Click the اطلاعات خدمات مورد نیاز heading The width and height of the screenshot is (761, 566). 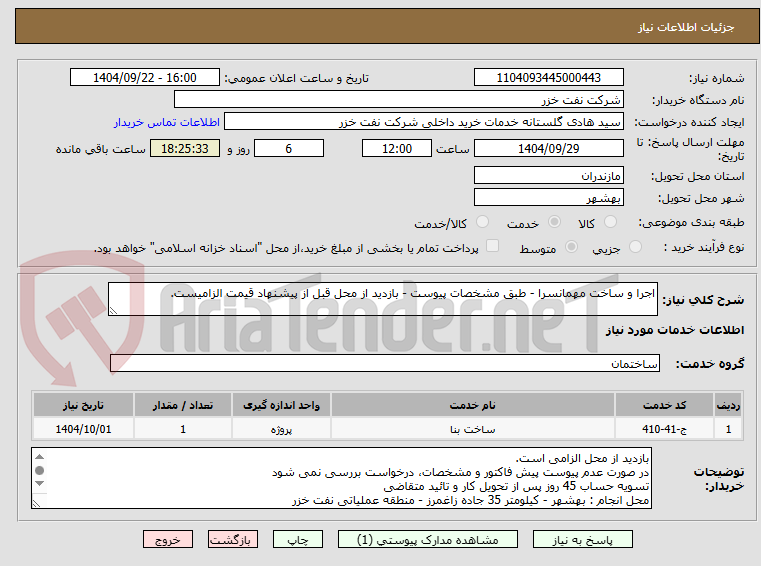(x=675, y=330)
